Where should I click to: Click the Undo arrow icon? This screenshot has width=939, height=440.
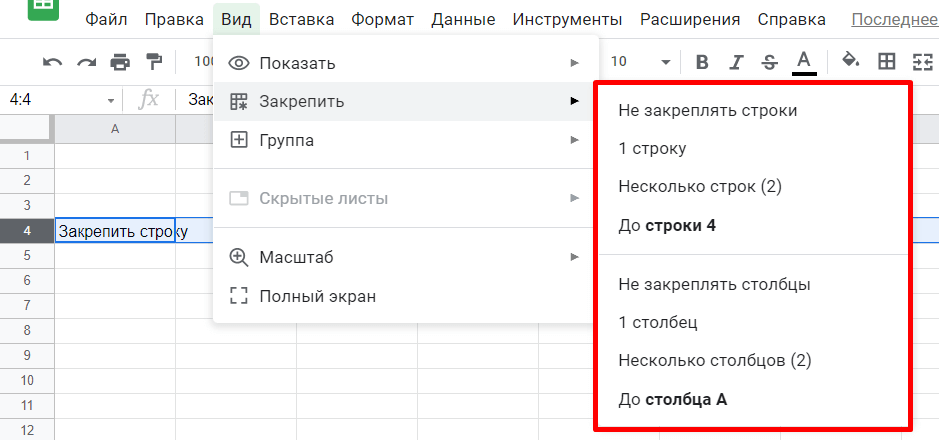[x=53, y=62]
